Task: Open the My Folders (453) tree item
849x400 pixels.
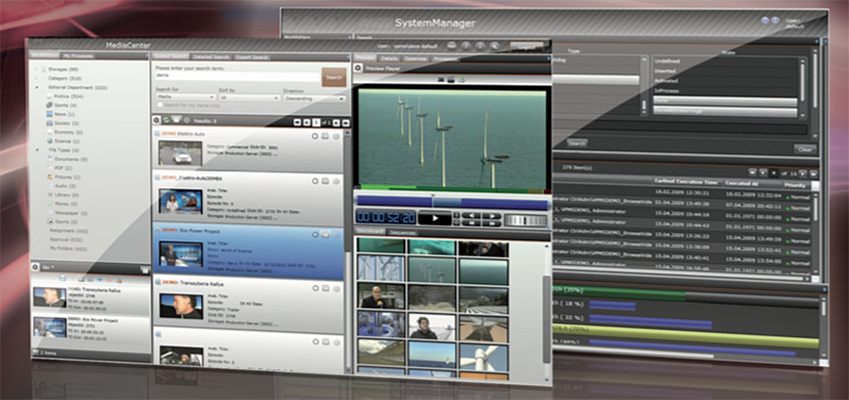Action: (x=68, y=249)
